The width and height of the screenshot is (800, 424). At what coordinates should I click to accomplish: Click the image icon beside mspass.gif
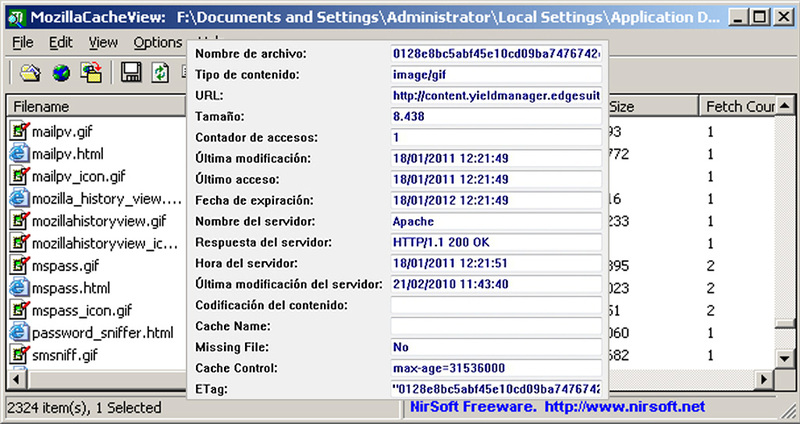coord(19,265)
